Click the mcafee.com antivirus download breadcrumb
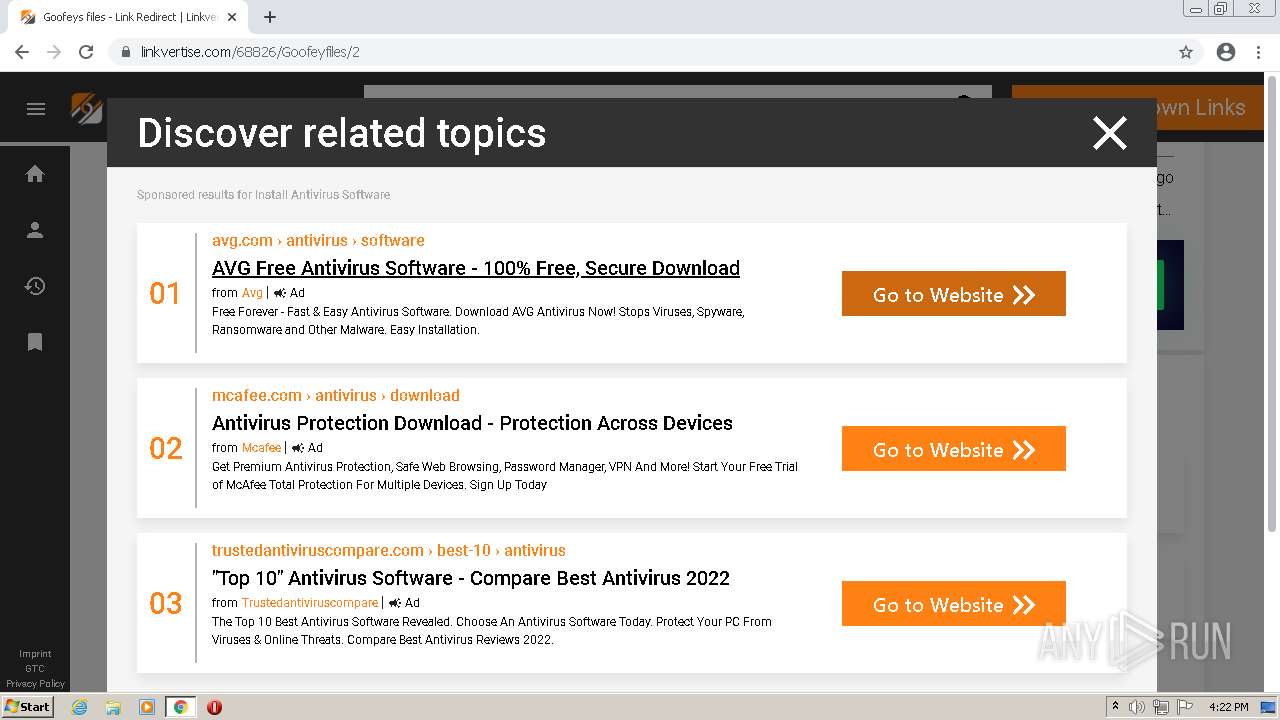Image resolution: width=1280 pixels, height=720 pixels. tap(336, 395)
